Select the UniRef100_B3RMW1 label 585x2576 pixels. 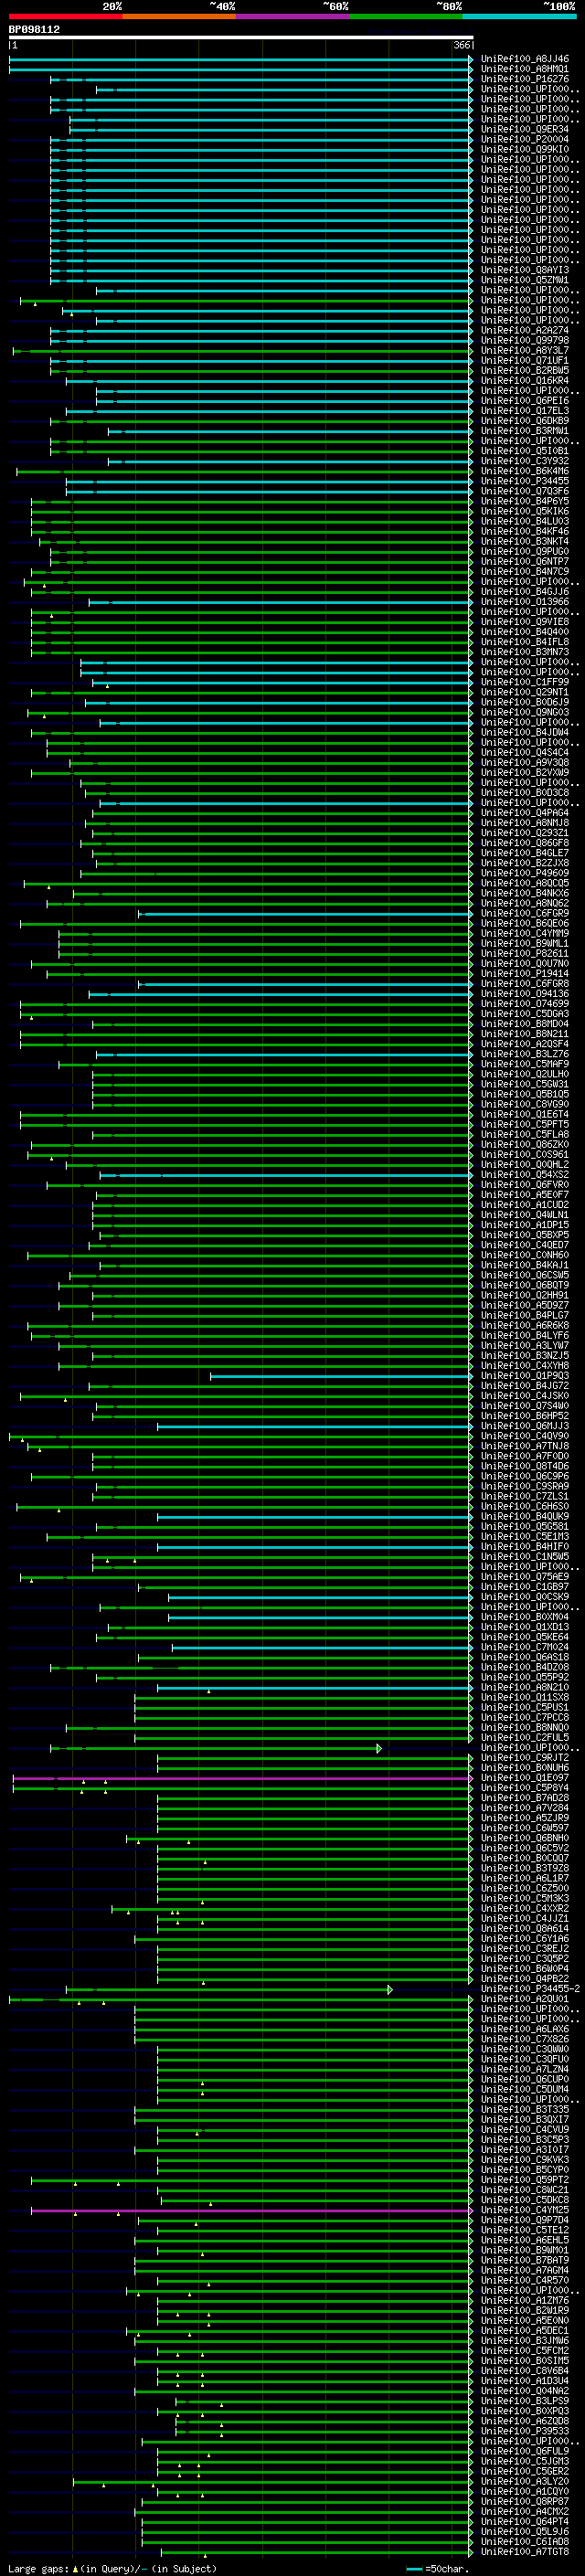[524, 431]
